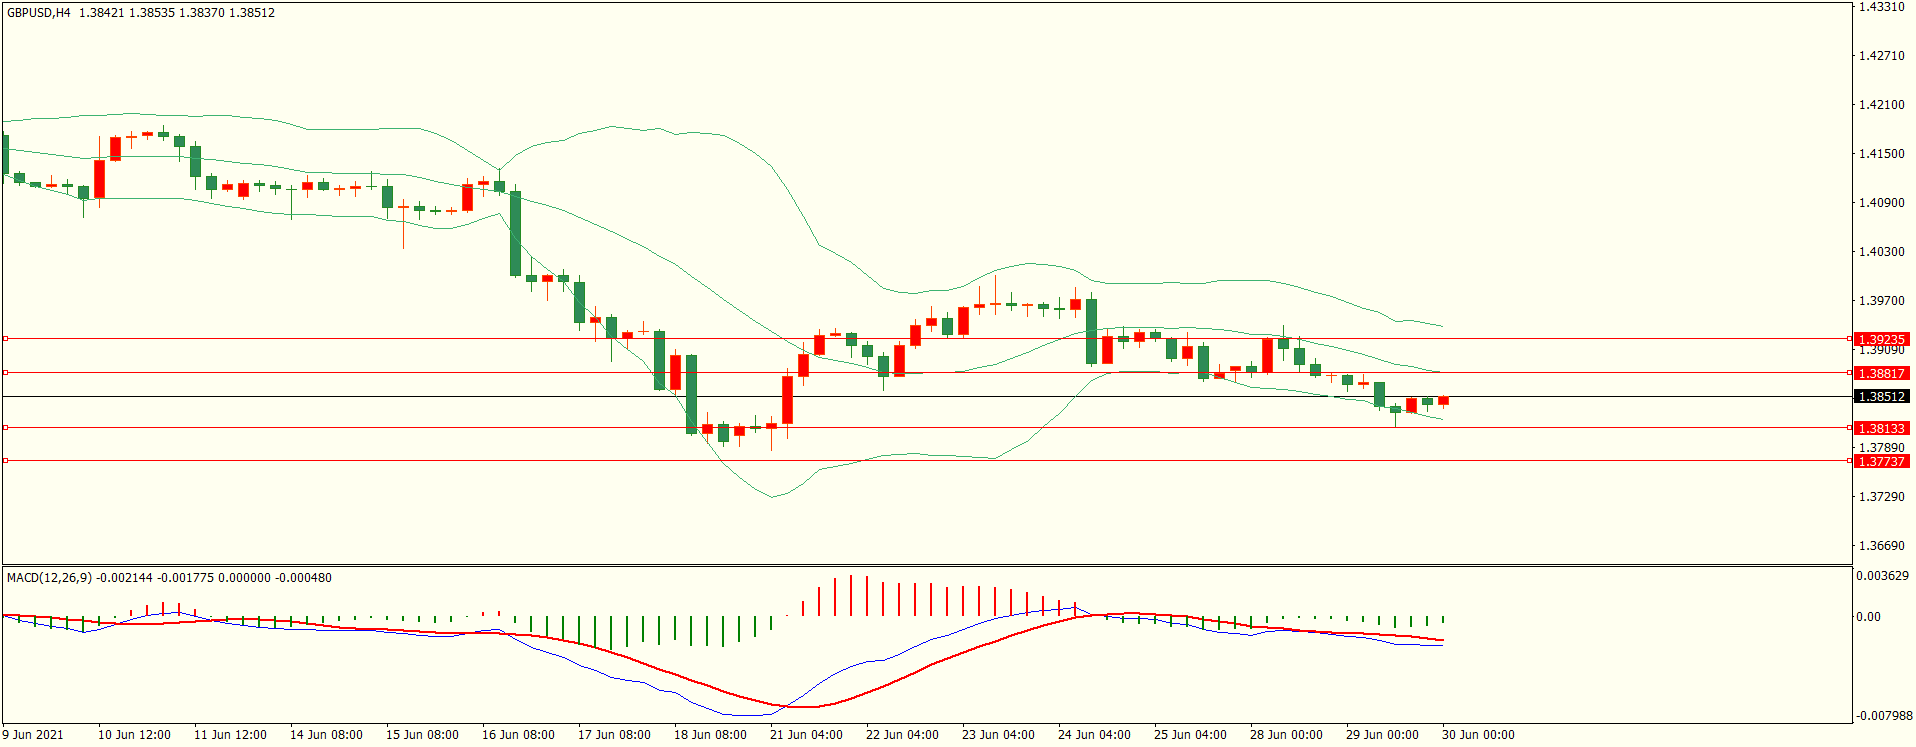Click the 1.41500 price scale value
1916x747 pixels.
pyautogui.click(x=1881, y=154)
